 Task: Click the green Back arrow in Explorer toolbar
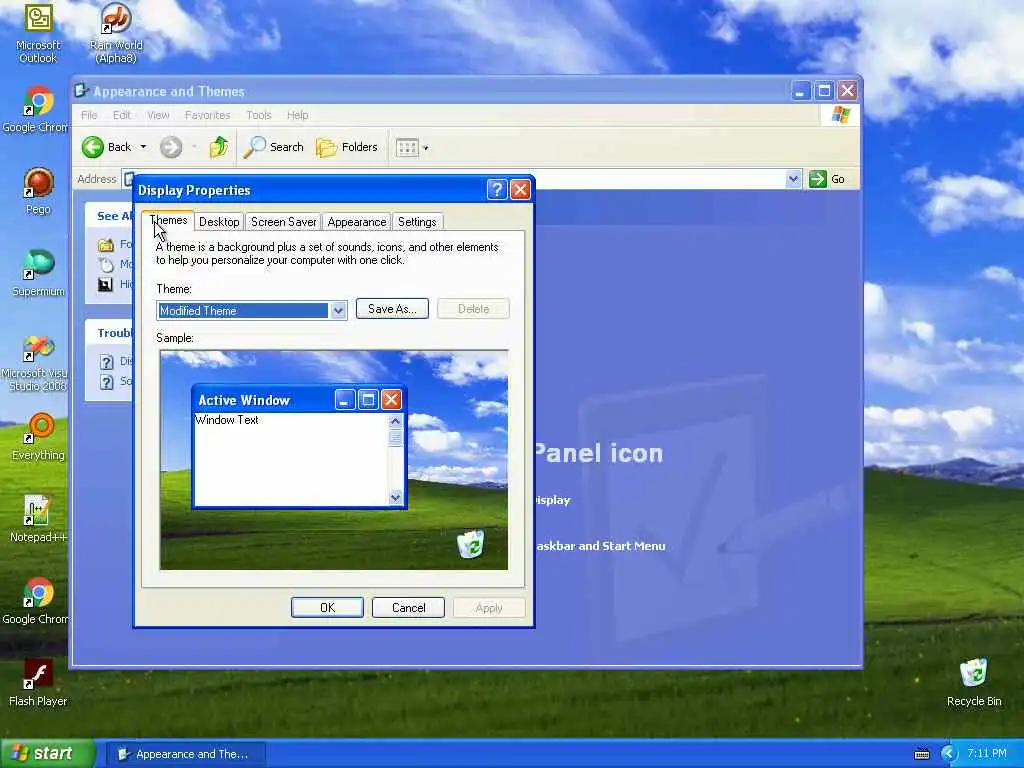(x=93, y=147)
